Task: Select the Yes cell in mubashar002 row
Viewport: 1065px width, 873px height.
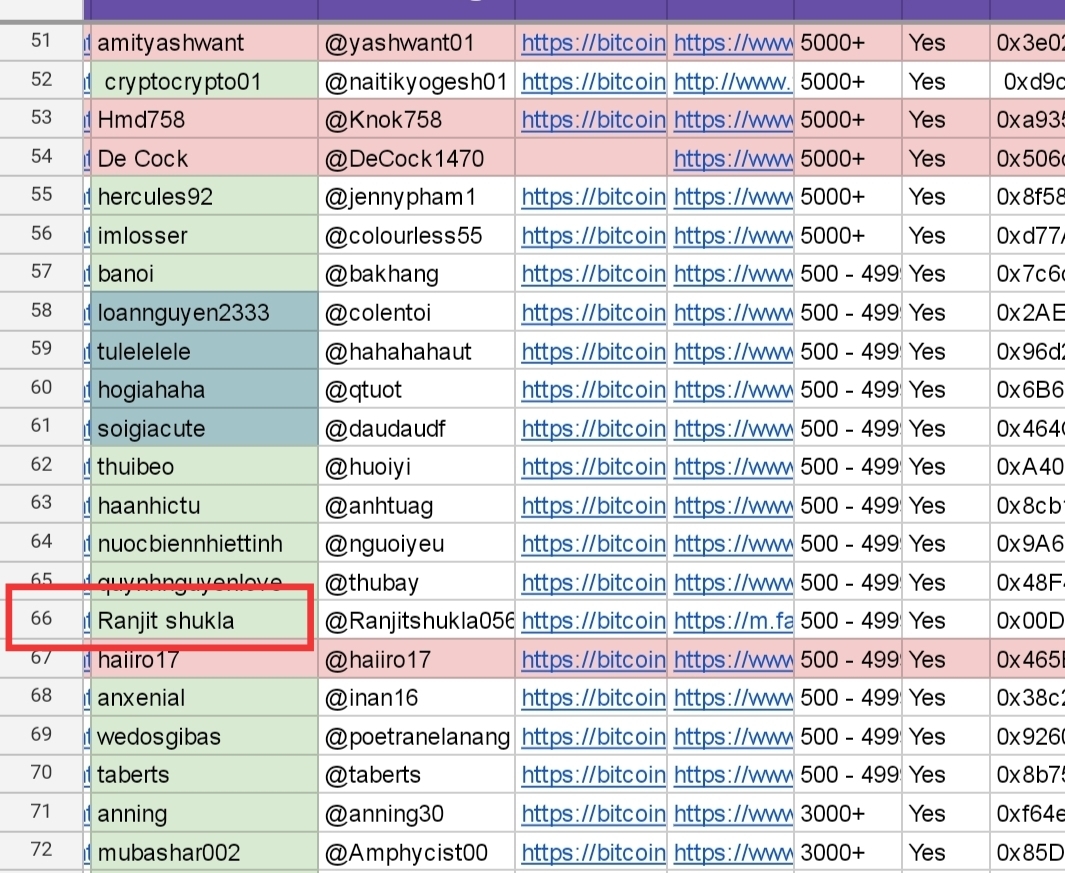Action: pyautogui.click(x=945, y=852)
